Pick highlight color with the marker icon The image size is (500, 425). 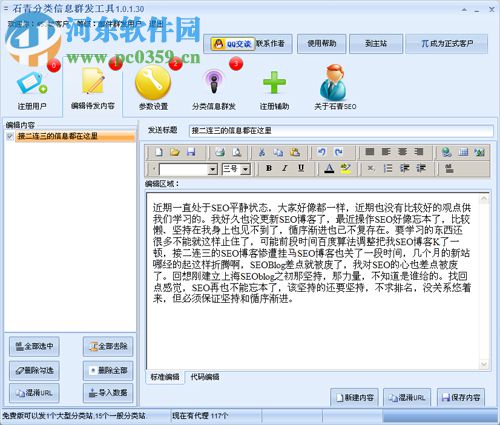point(346,169)
